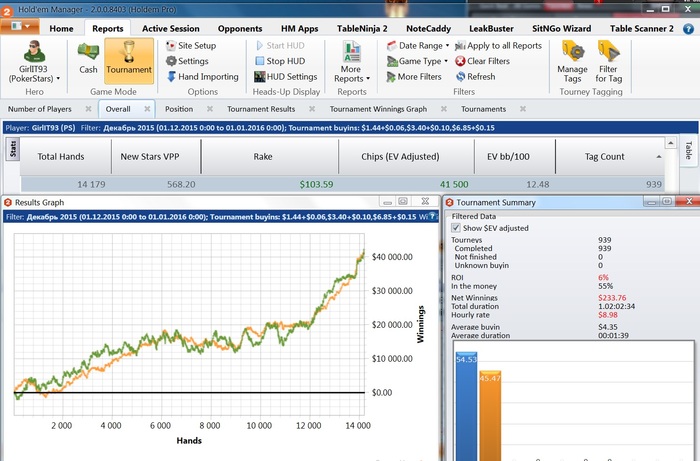
Task: Click help icon in Results Graph filter bar
Action: tap(432, 217)
